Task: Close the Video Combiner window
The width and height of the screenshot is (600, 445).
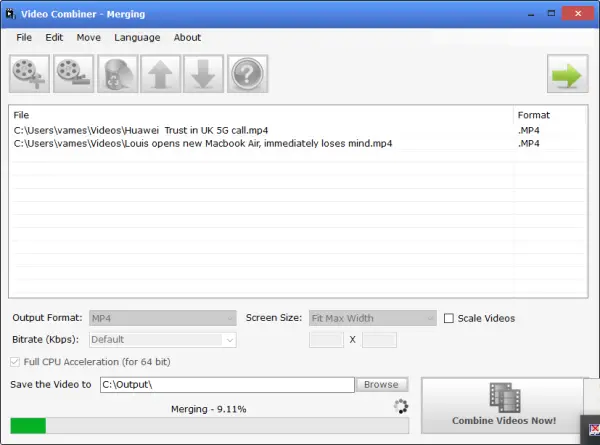Action: 578,14
